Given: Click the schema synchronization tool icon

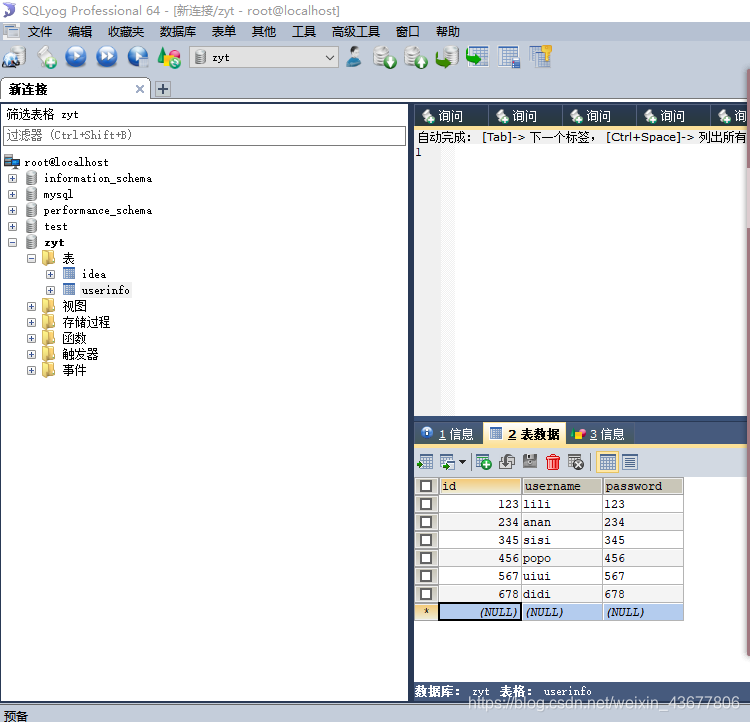Looking at the screenshot, I should (477, 57).
